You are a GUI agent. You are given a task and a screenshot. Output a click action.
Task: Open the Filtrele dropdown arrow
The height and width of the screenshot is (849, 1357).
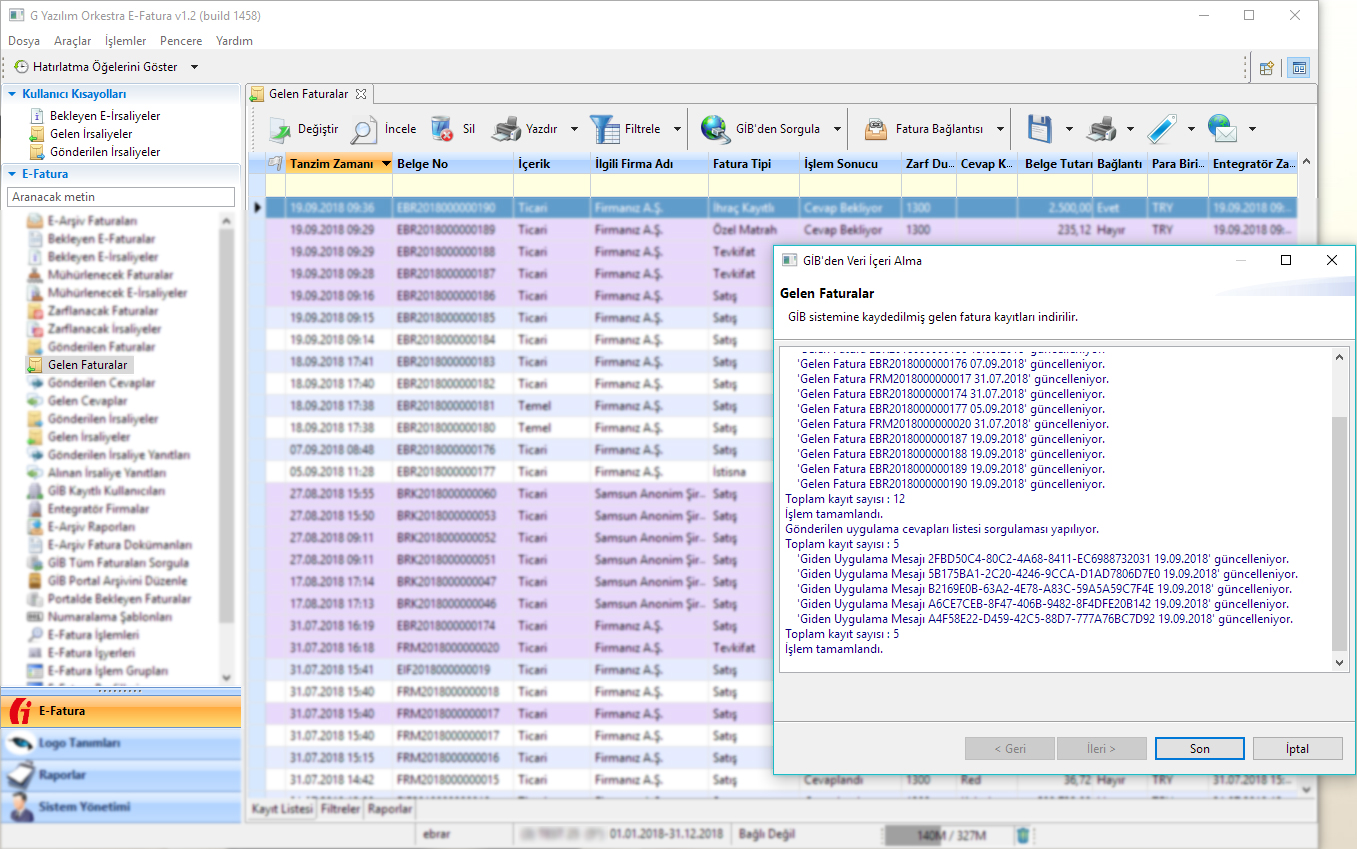(677, 129)
